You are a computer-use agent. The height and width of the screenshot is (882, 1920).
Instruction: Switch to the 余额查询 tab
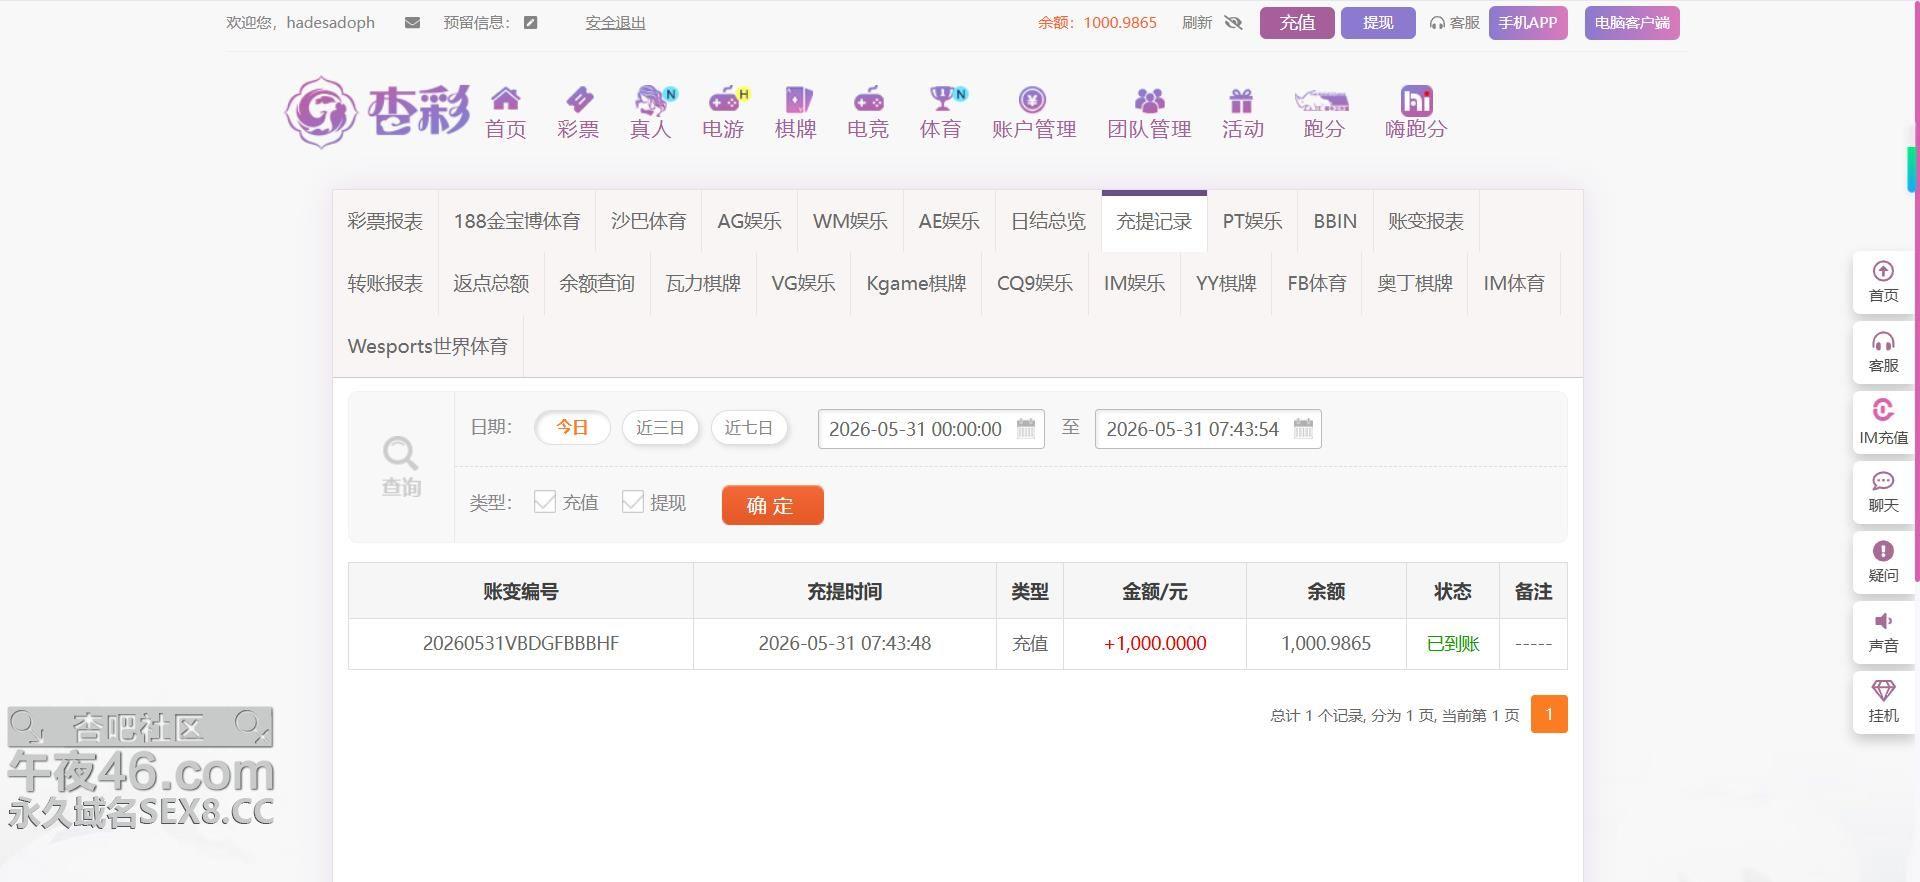coord(597,283)
